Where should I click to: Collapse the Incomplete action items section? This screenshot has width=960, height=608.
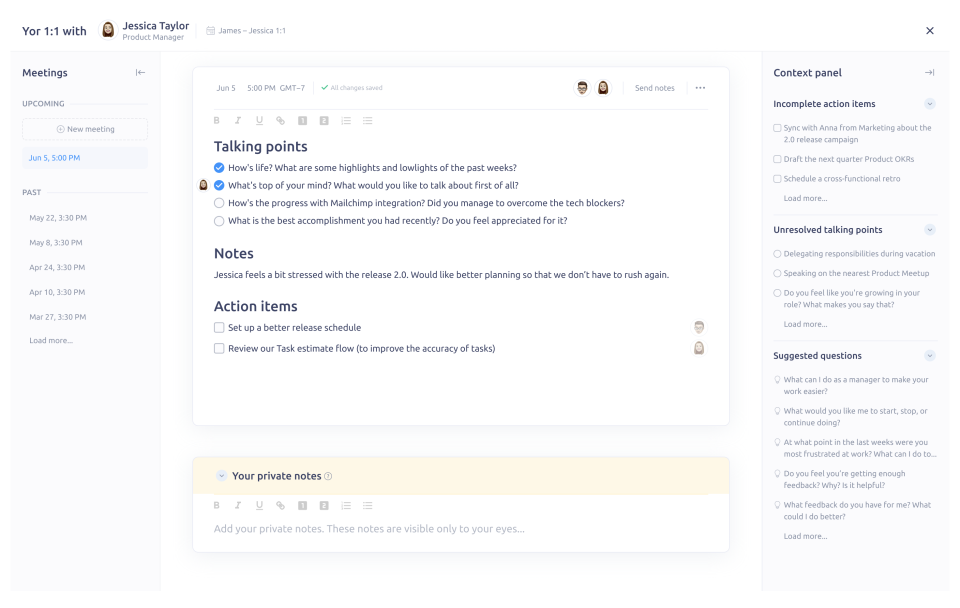pos(929,104)
